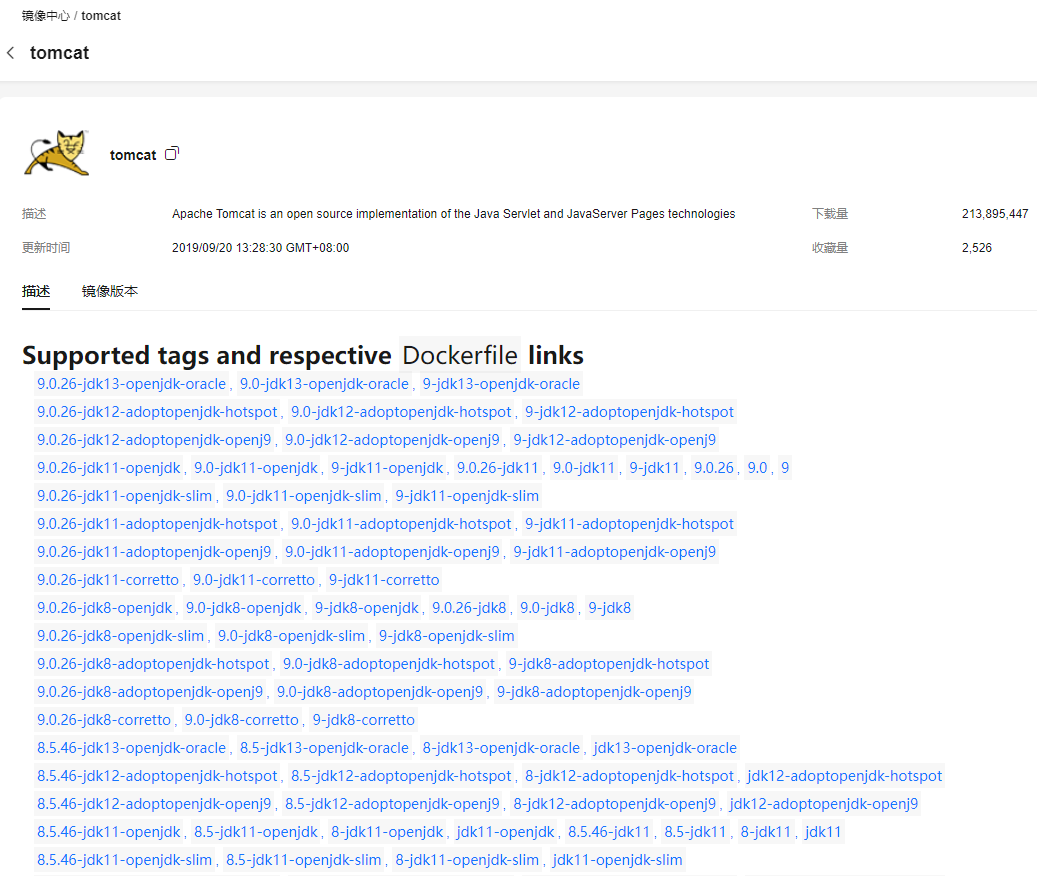Open the 9-jdk13-openjdk-oracle tag link
This screenshot has height=876, width=1037.
(x=501, y=384)
